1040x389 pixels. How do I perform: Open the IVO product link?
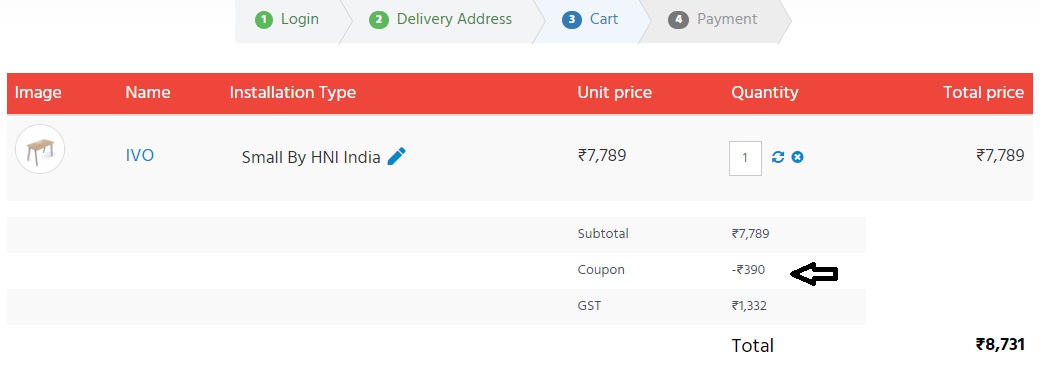[140, 155]
